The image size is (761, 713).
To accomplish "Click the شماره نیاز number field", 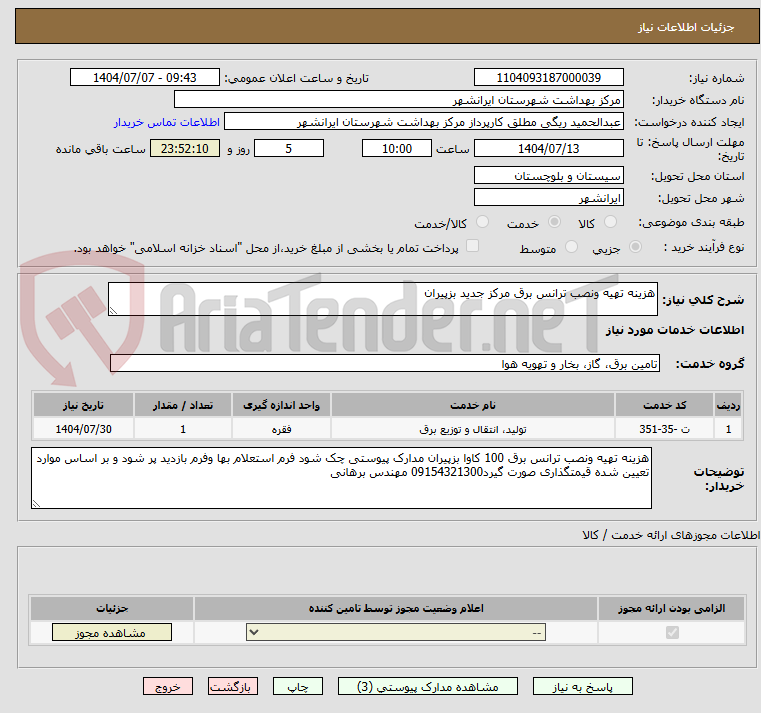I will (x=548, y=78).
